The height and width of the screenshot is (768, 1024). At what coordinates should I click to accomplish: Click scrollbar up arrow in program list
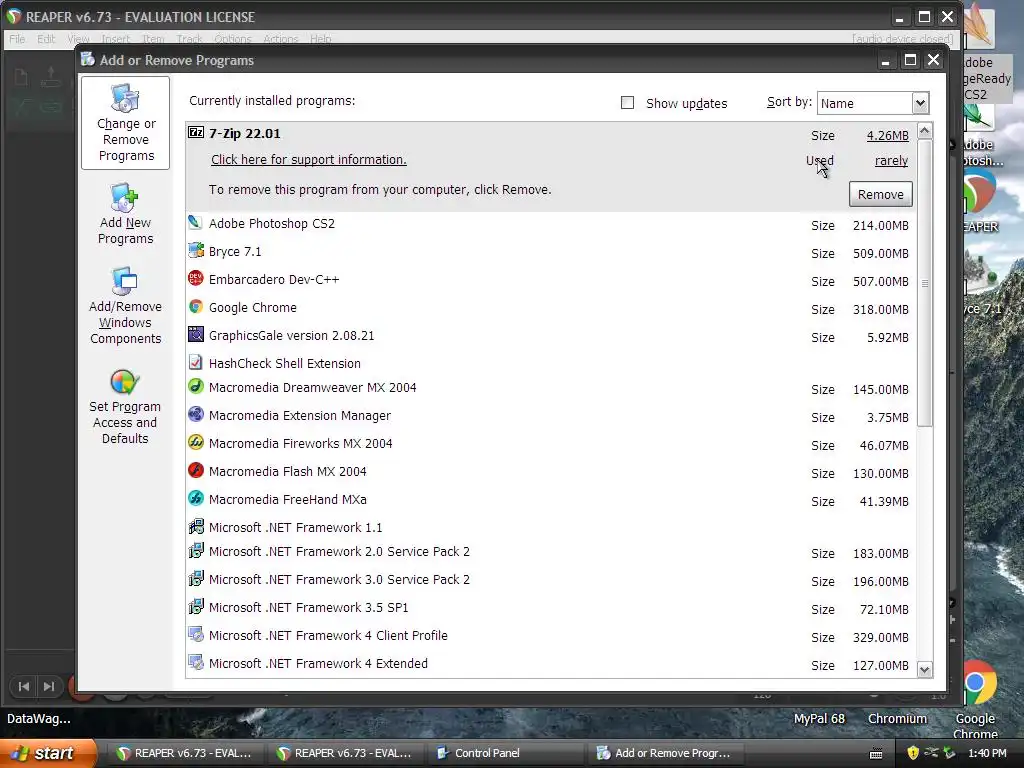pos(924,131)
